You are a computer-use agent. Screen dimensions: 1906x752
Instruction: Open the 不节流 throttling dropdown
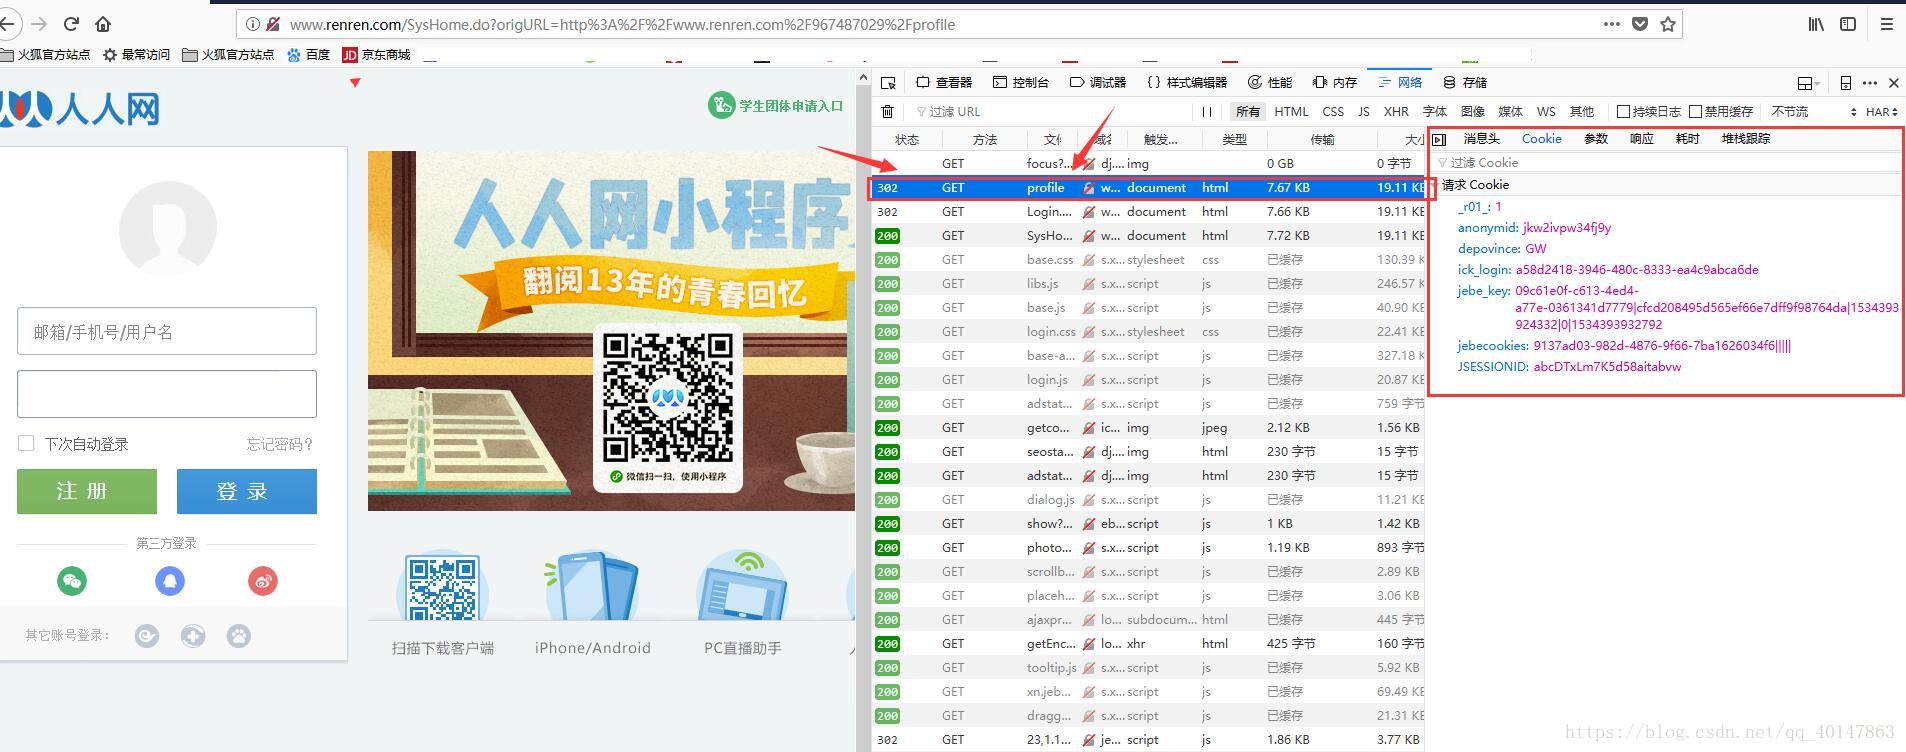click(1813, 111)
